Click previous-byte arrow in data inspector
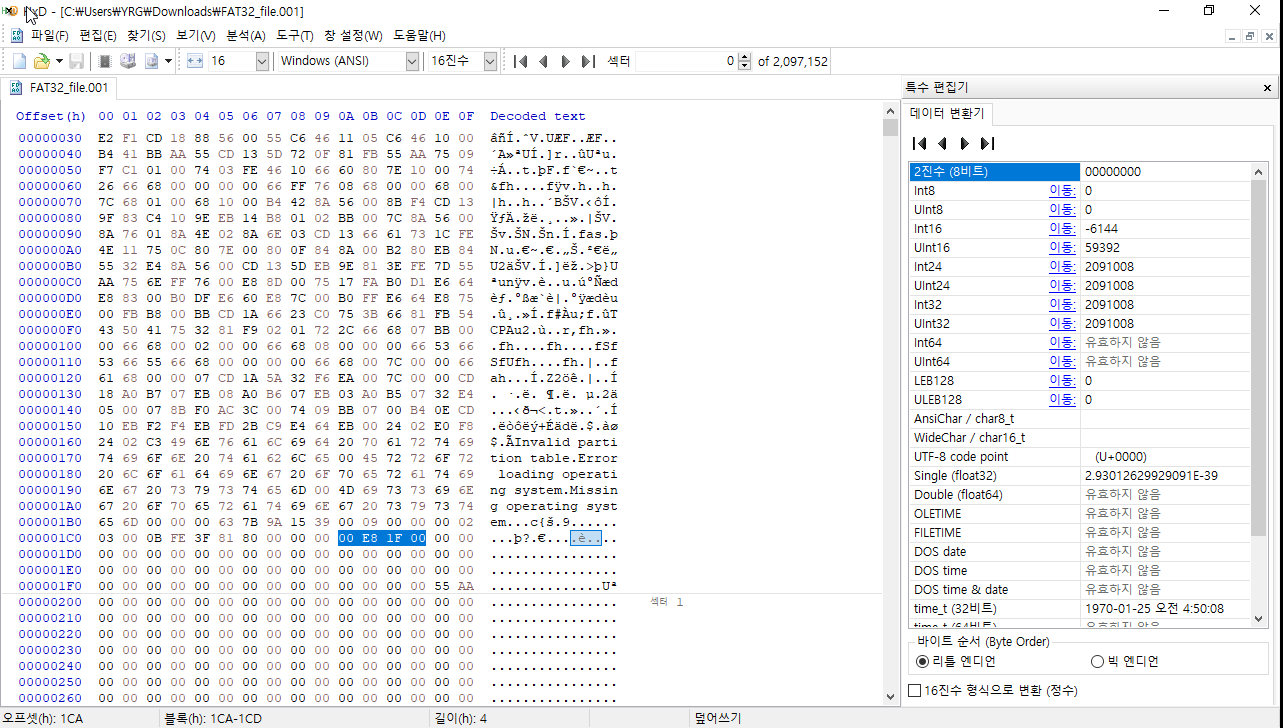 tap(942, 143)
